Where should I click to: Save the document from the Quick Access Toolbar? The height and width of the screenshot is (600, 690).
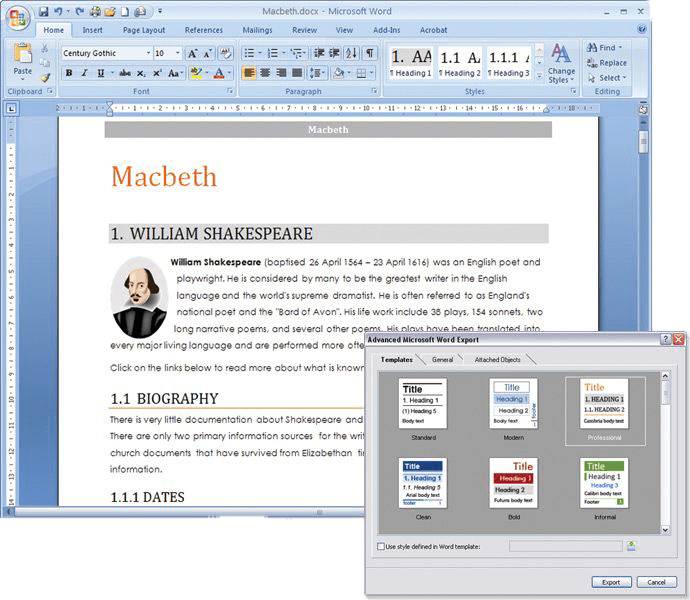tap(43, 11)
